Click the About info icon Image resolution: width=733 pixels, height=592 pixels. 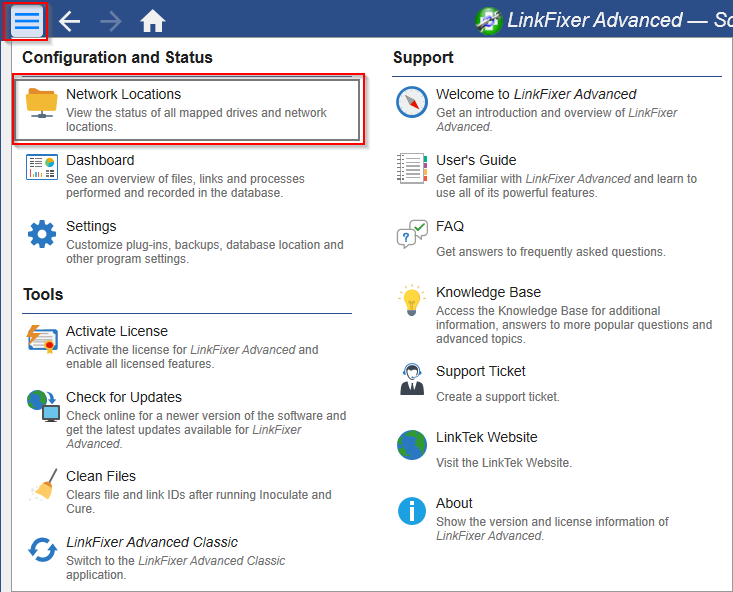411,511
